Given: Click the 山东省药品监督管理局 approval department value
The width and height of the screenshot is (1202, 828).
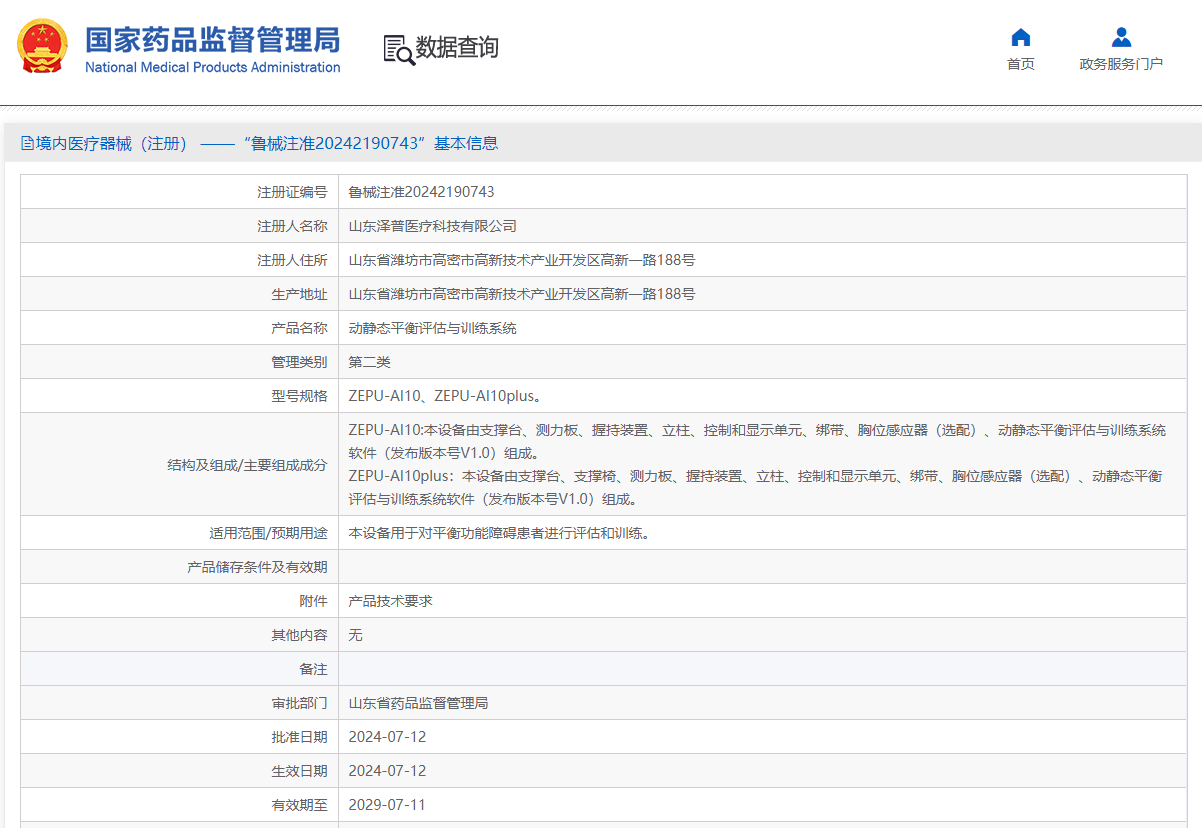Looking at the screenshot, I should click(x=418, y=703).
